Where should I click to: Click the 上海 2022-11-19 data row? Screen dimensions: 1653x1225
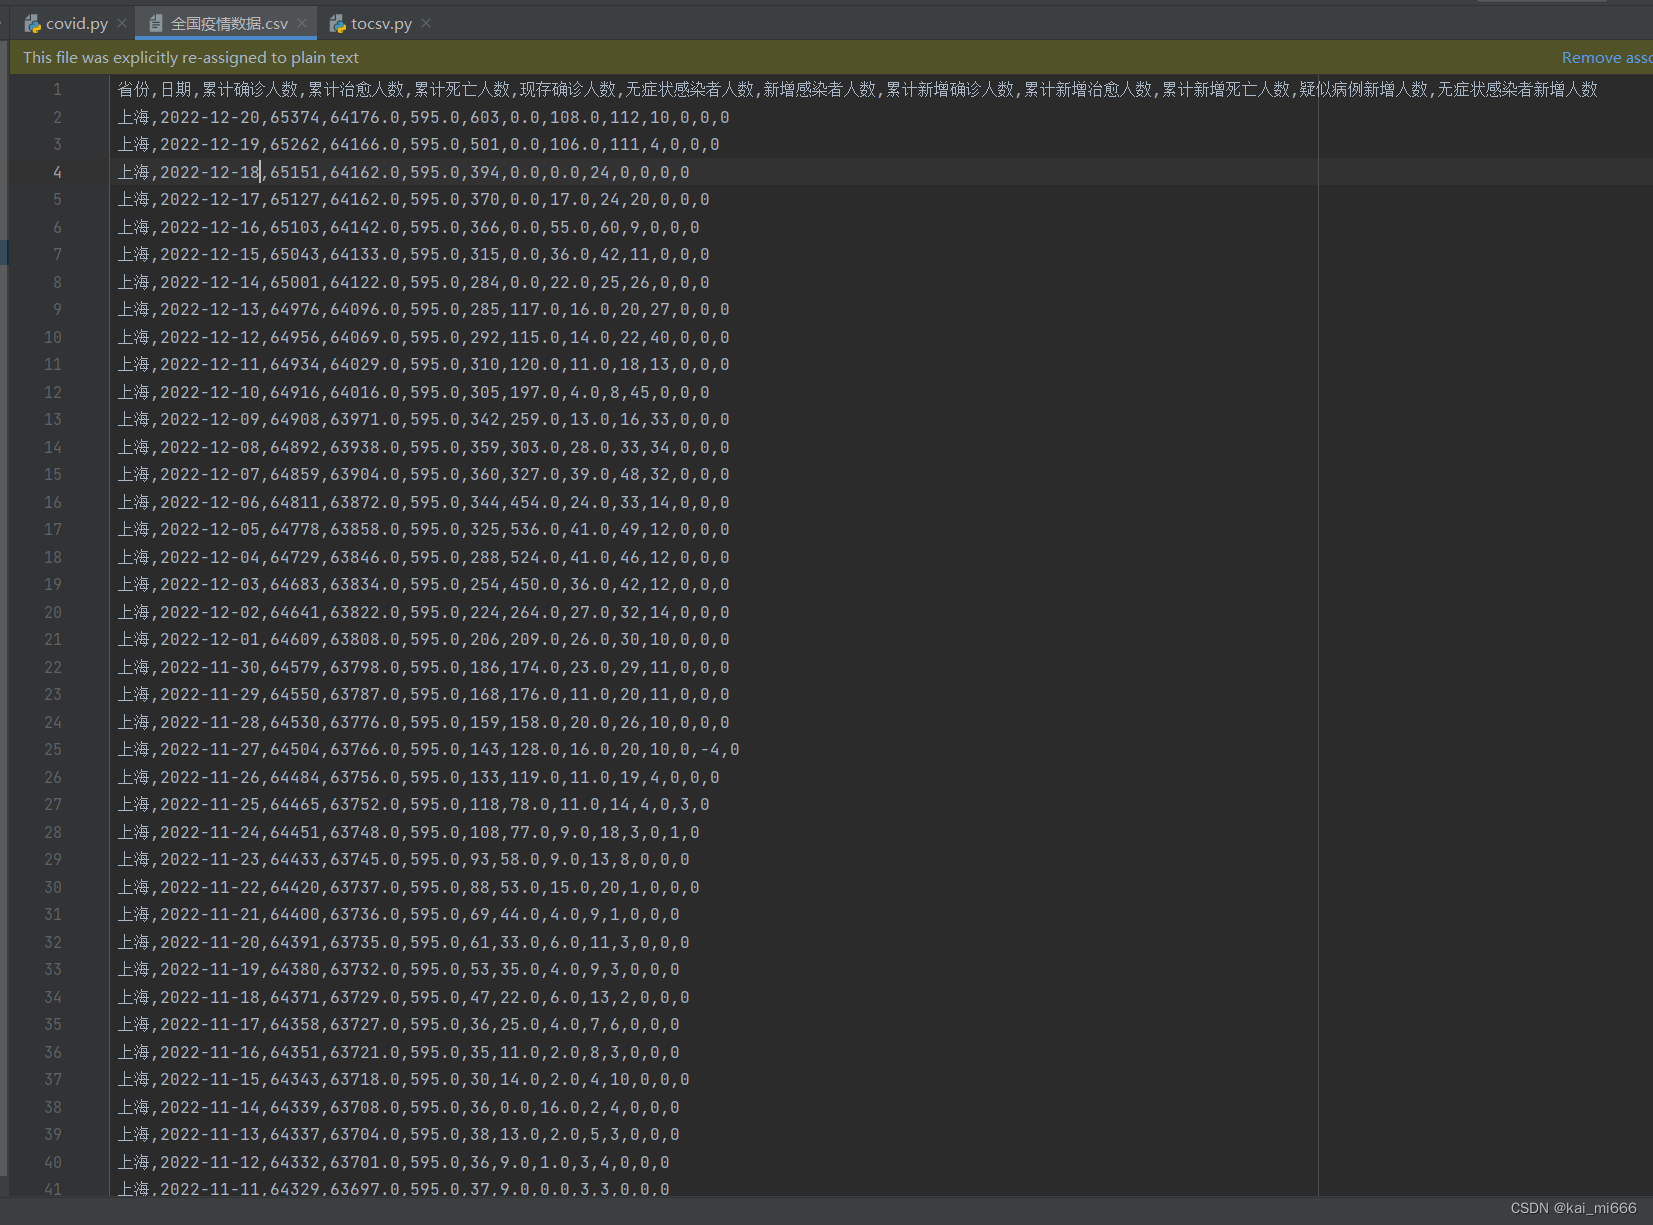coord(398,969)
